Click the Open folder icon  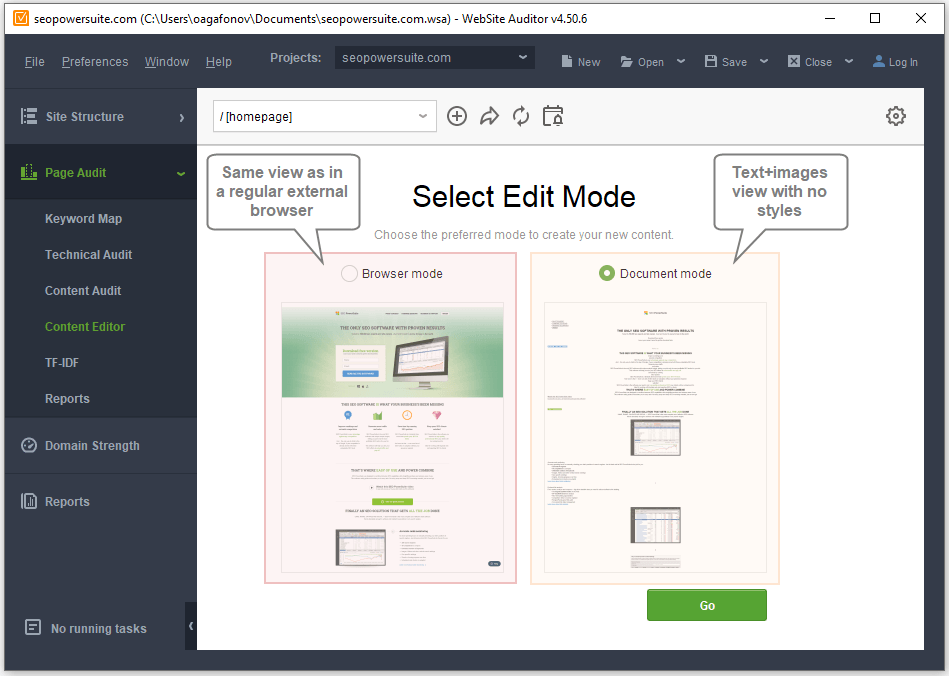coord(626,62)
